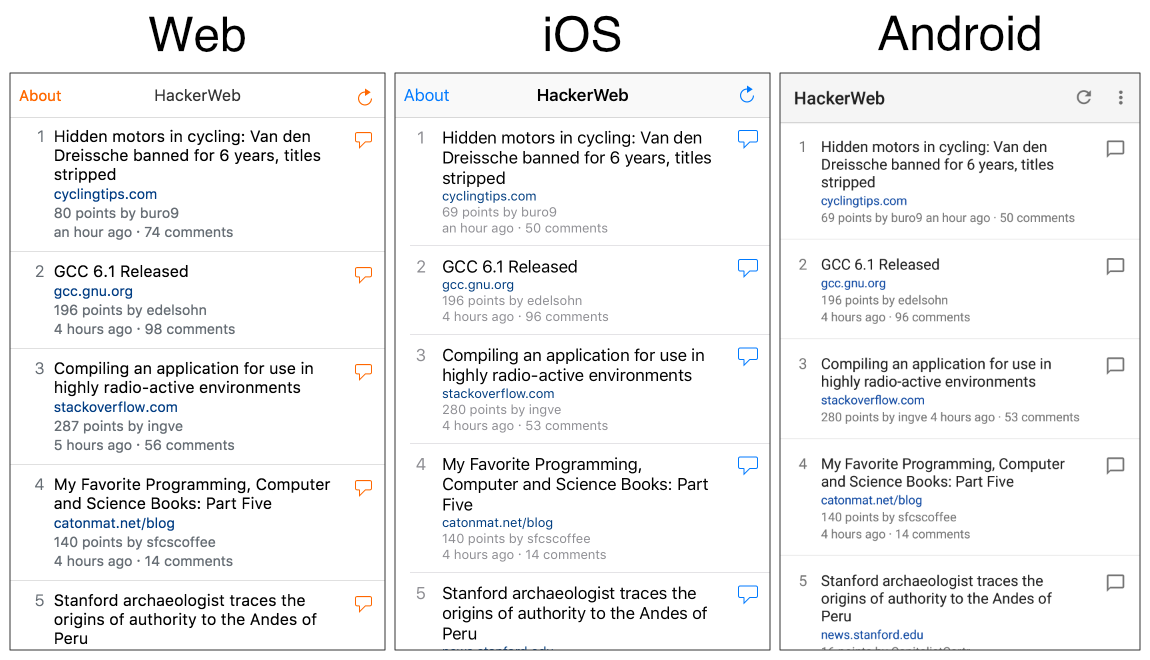The image size is (1150, 660).
Task: Open comments for Compiling story in Android panel
Action: 1115,366
